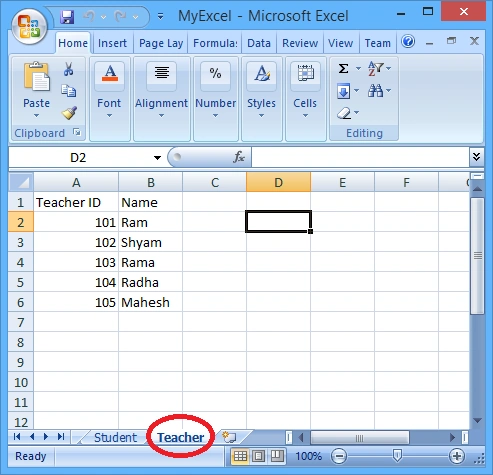Go to next sheet navigation arrow
Image resolution: width=493 pixels, height=475 pixels.
pos(46,437)
